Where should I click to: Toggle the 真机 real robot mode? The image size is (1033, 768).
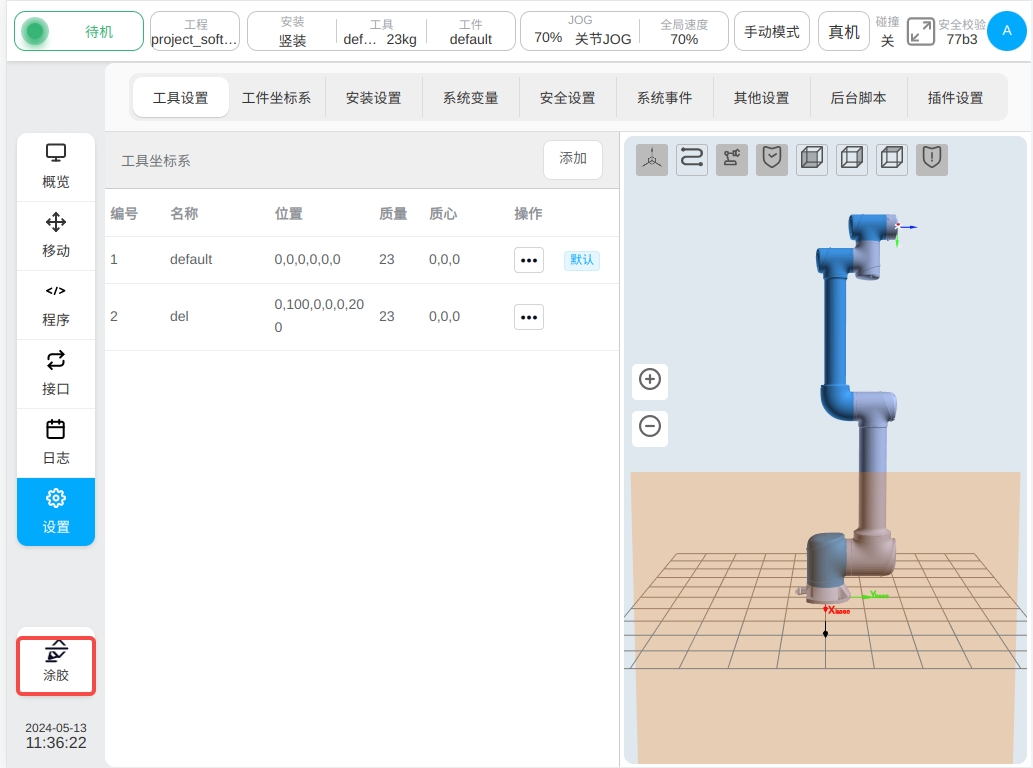pyautogui.click(x=844, y=32)
